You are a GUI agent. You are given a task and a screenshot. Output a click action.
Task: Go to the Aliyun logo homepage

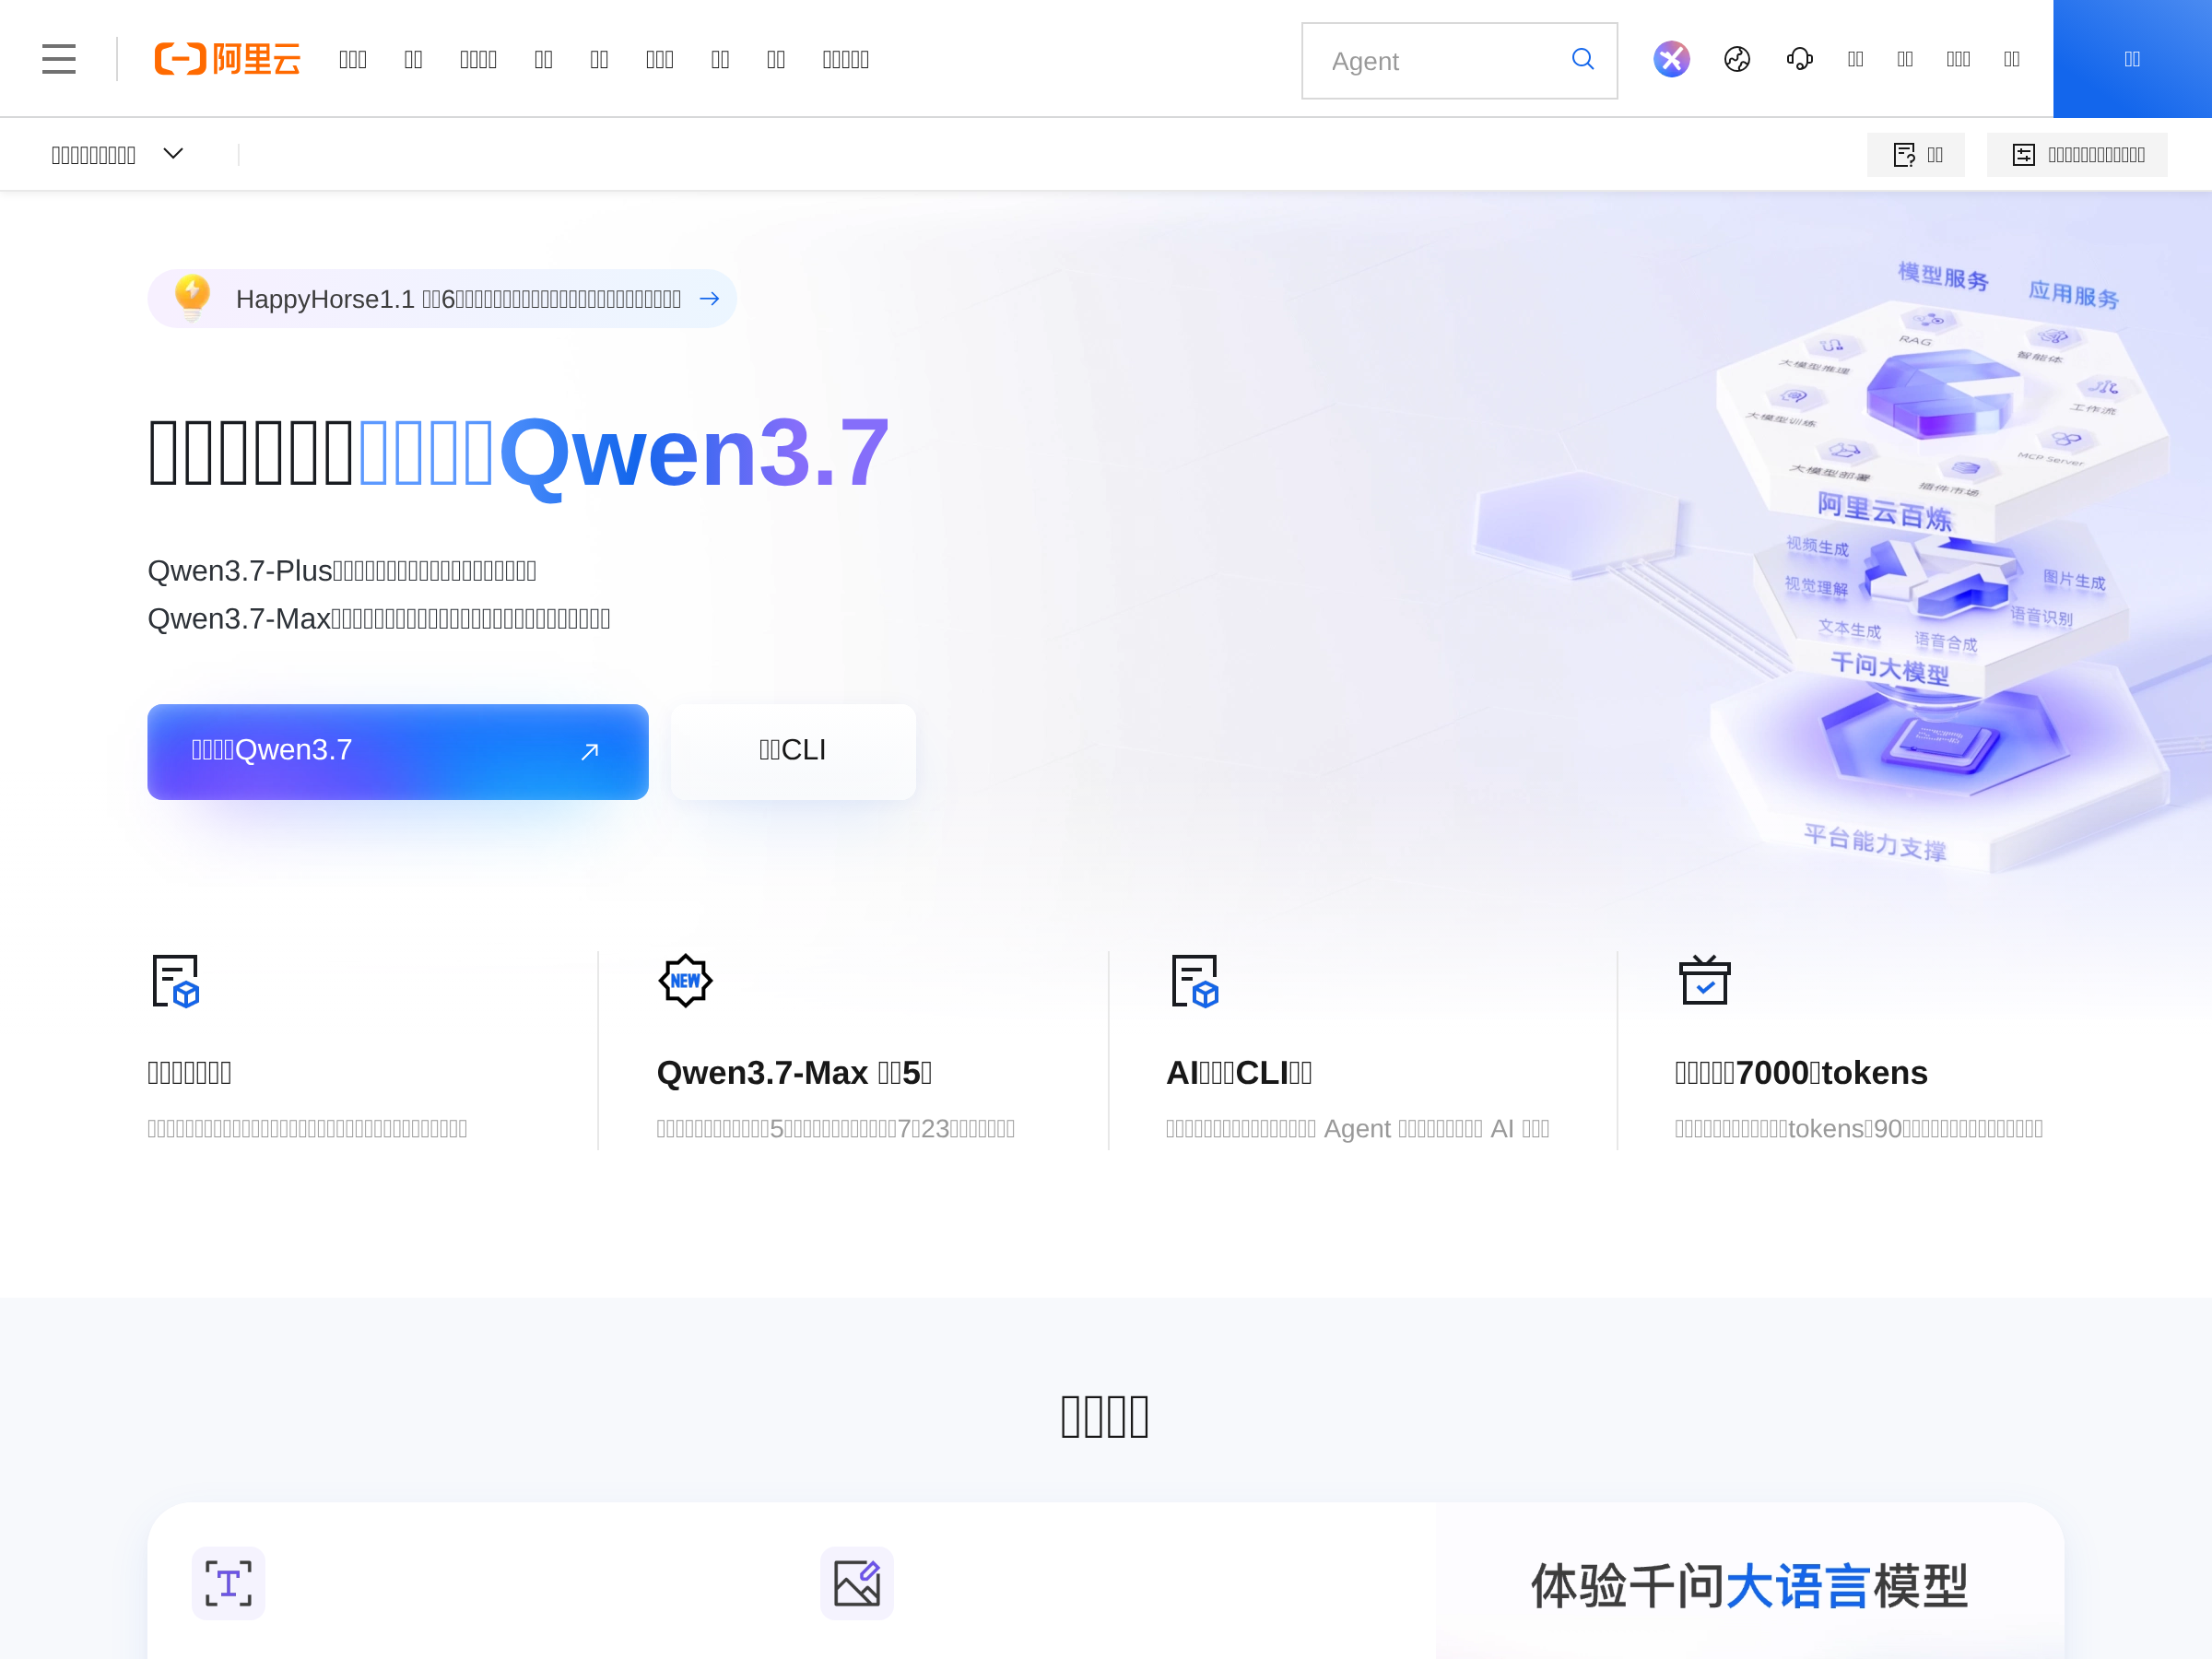227,59
